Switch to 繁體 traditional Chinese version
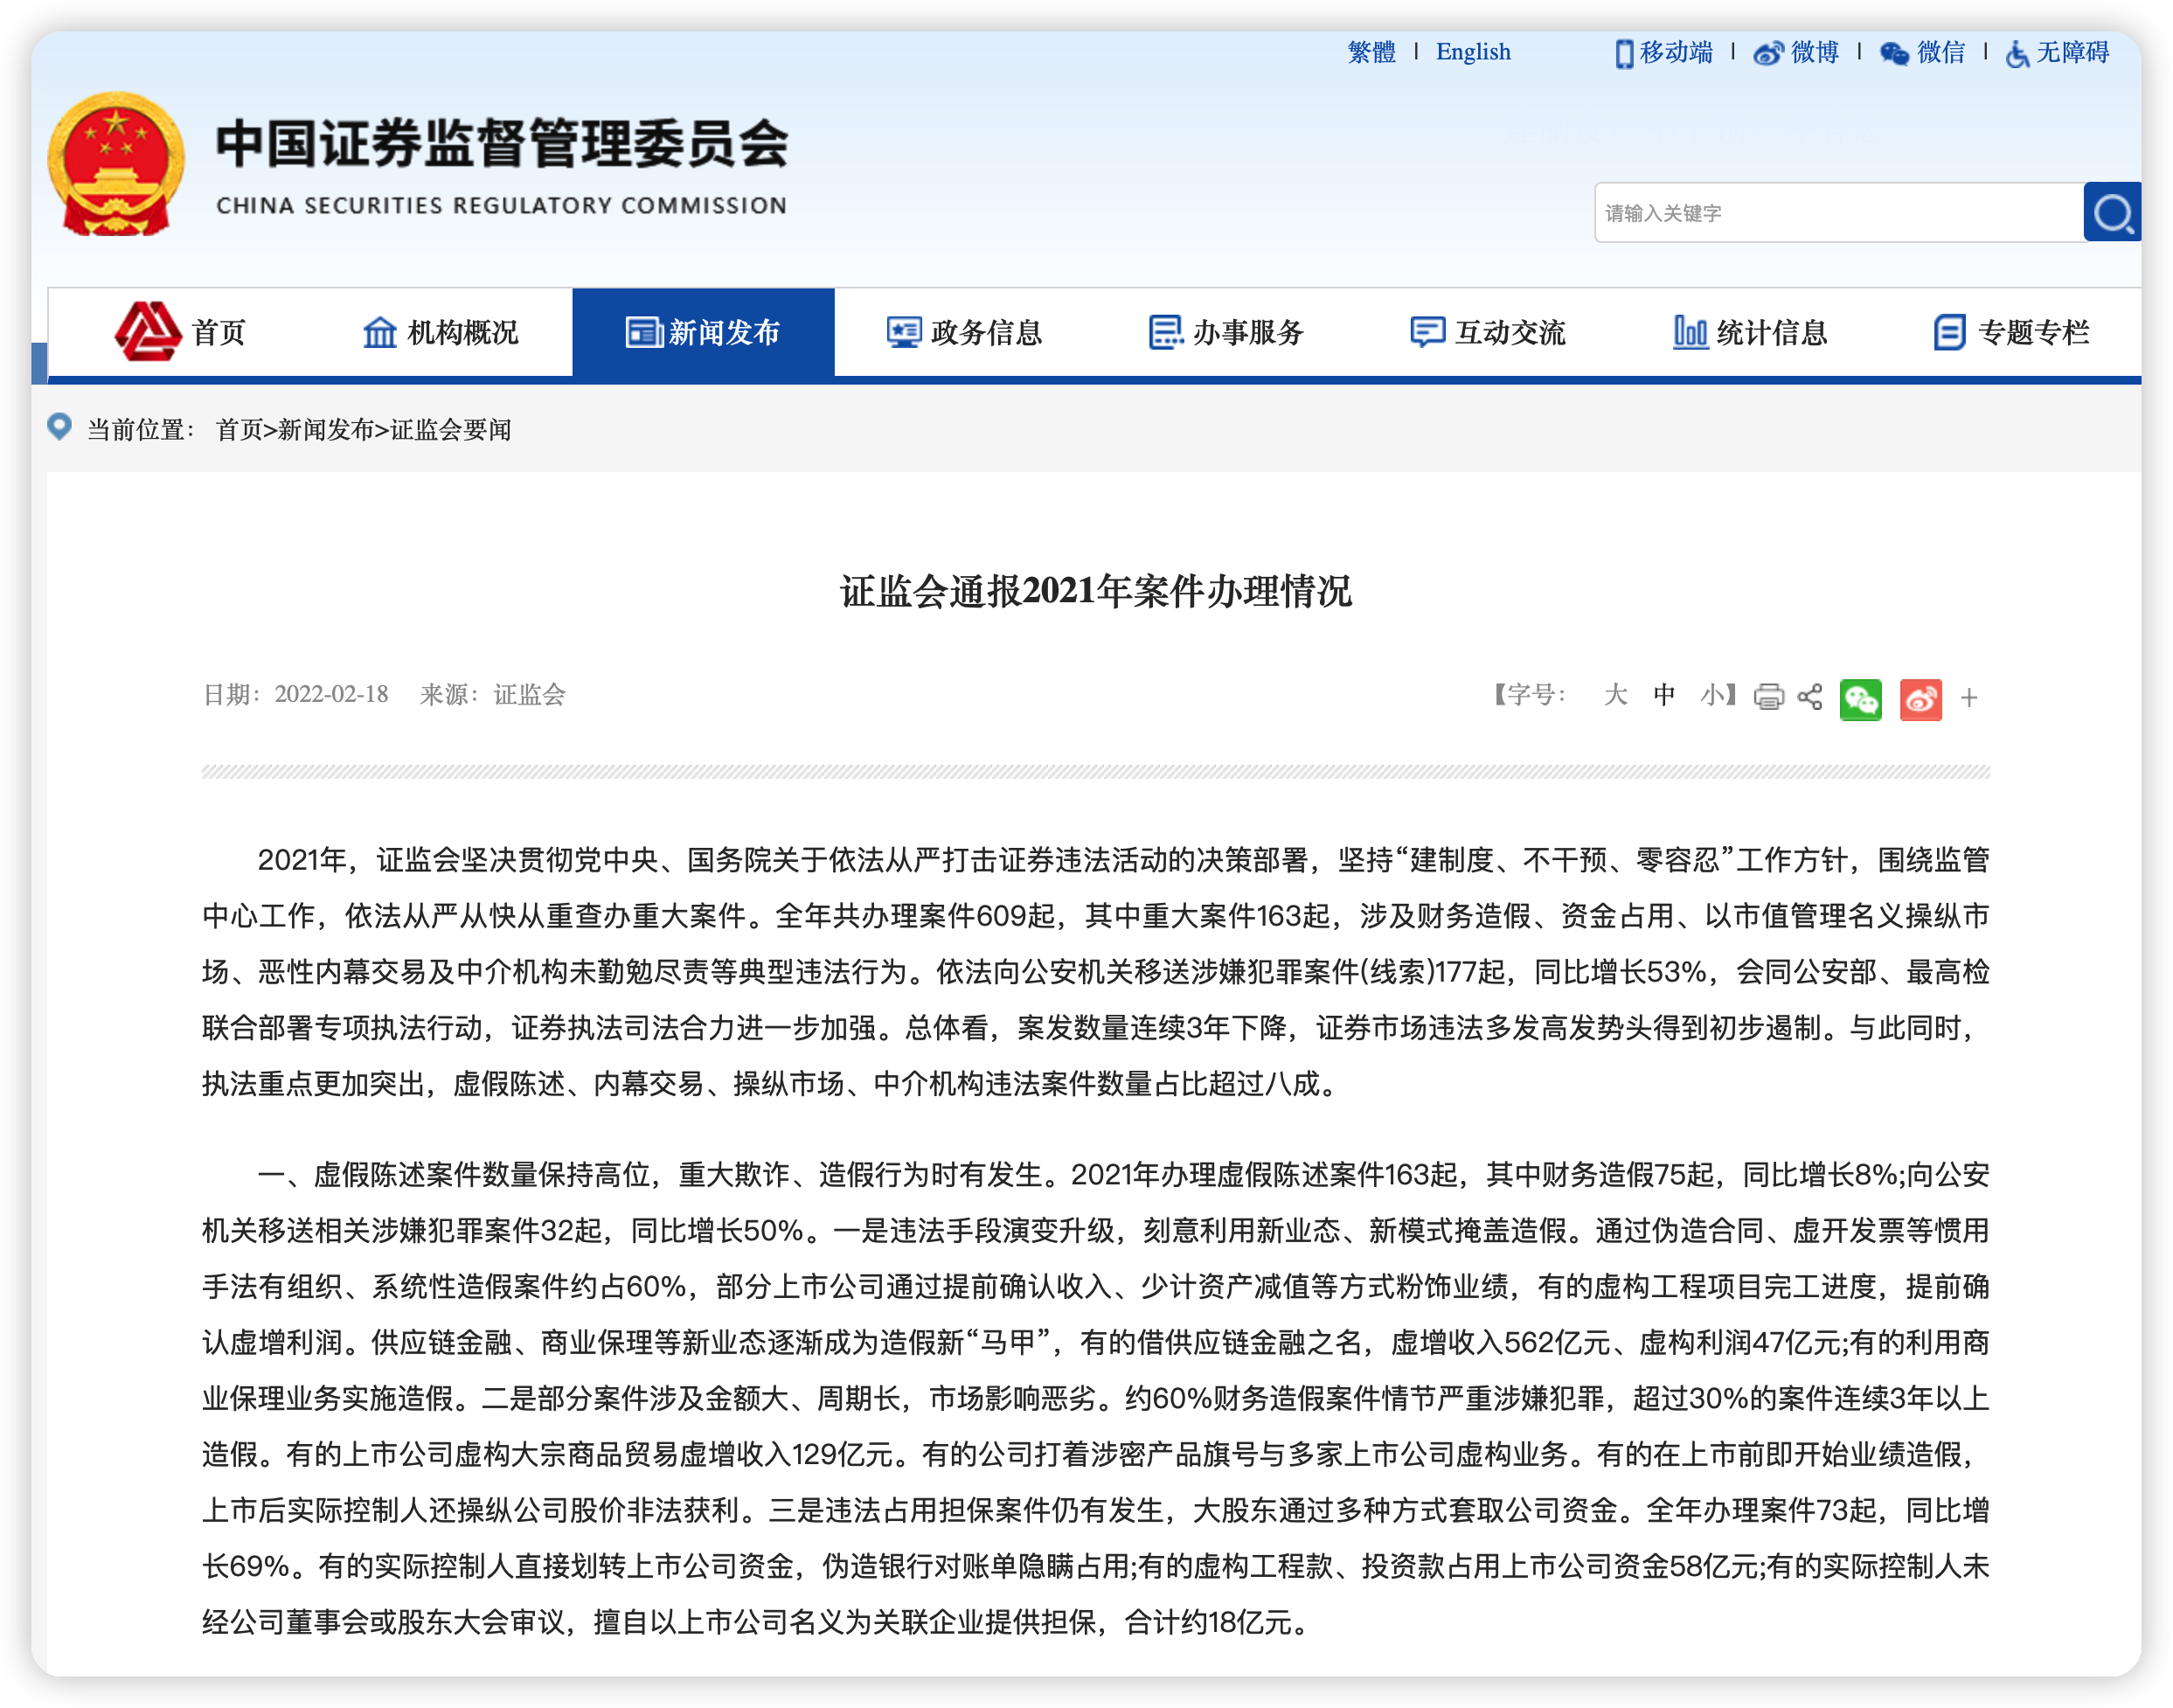The image size is (2173, 1708). pyautogui.click(x=1371, y=52)
